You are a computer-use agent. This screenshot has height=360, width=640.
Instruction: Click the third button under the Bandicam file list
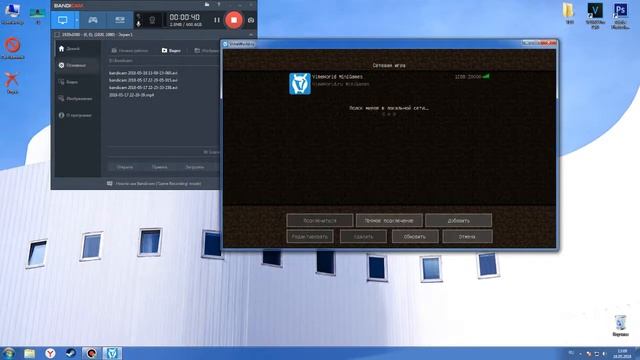click(195, 167)
